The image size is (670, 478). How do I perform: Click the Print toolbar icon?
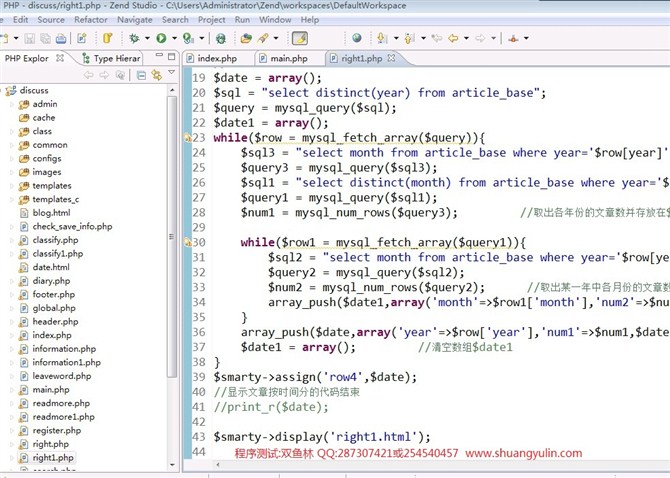point(61,38)
